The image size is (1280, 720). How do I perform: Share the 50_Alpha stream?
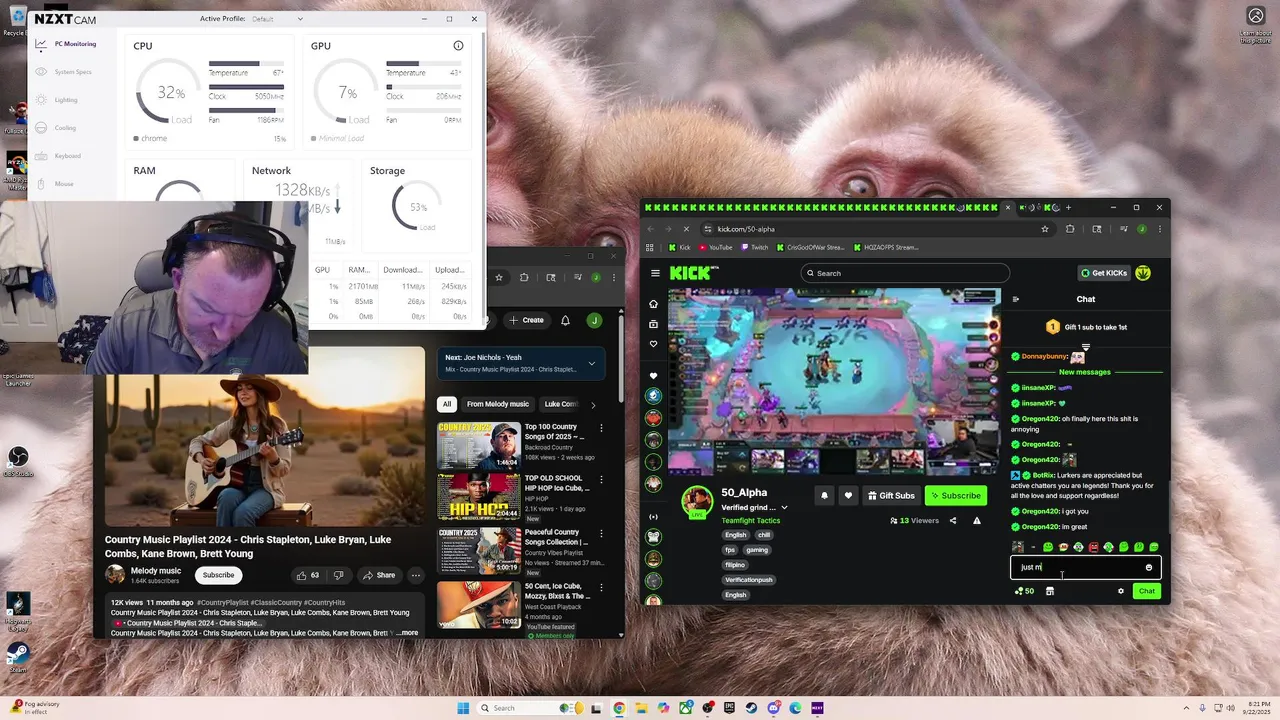[953, 520]
